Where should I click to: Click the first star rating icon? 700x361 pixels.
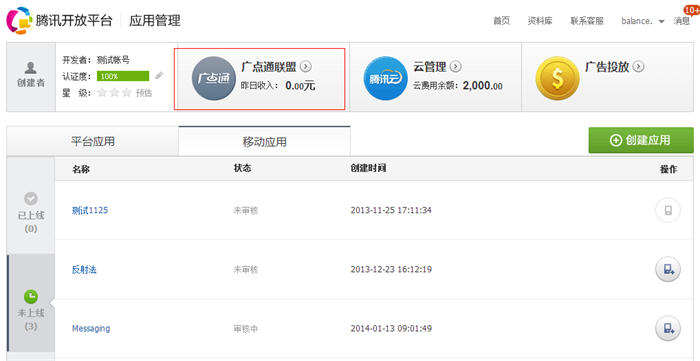102,93
